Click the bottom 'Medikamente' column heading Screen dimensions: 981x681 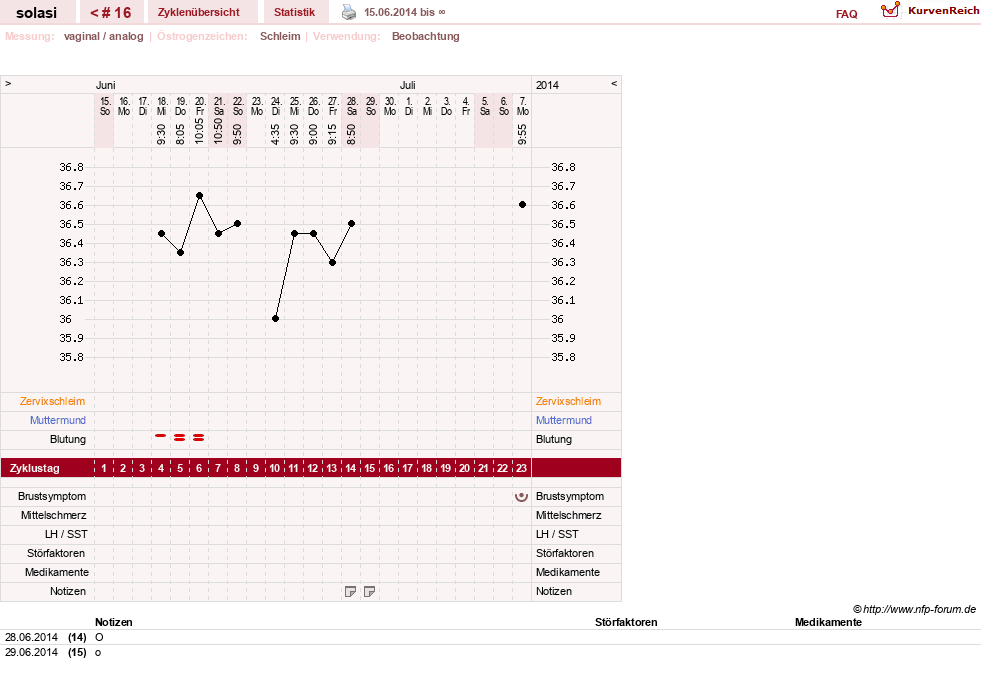pyautogui.click(x=828, y=622)
